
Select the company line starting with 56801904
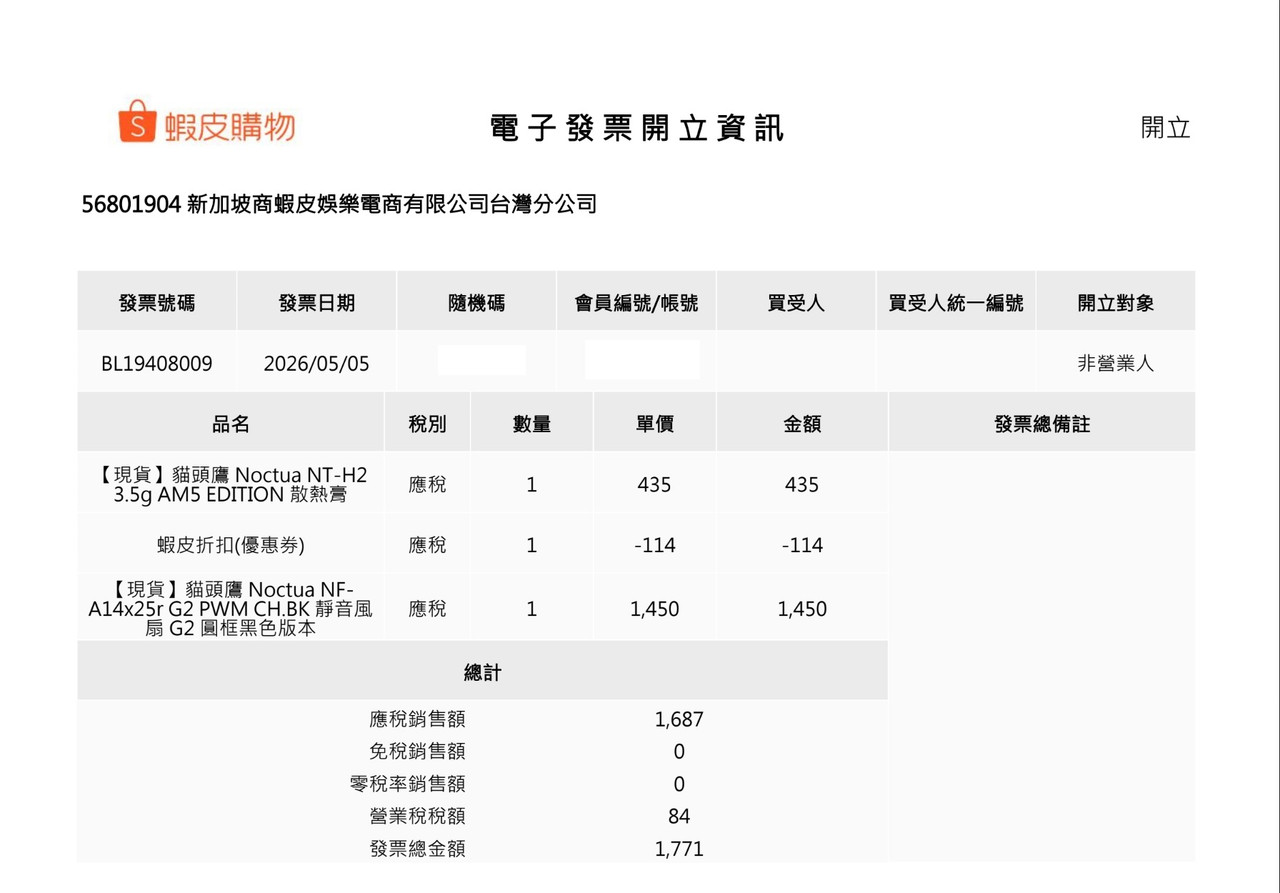coord(339,204)
